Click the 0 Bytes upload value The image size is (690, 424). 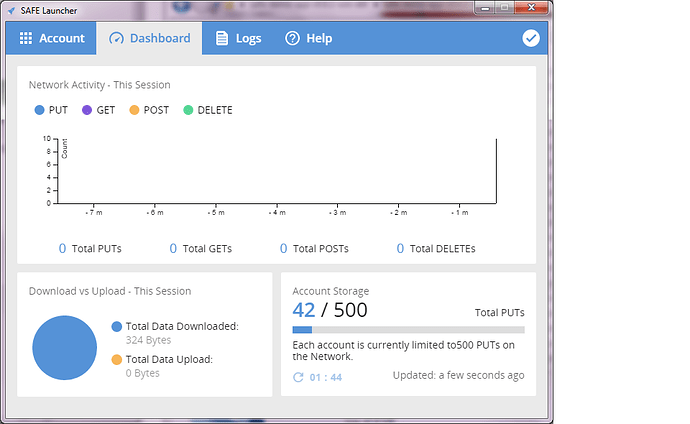143,373
